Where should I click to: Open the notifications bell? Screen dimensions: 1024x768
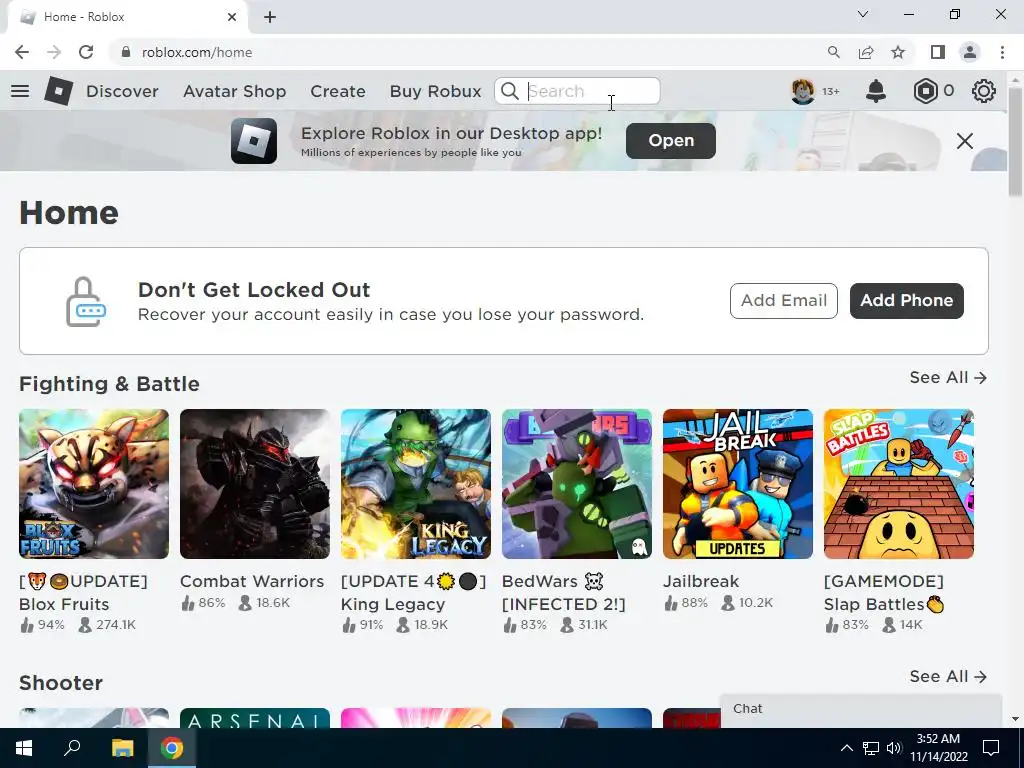pos(876,91)
